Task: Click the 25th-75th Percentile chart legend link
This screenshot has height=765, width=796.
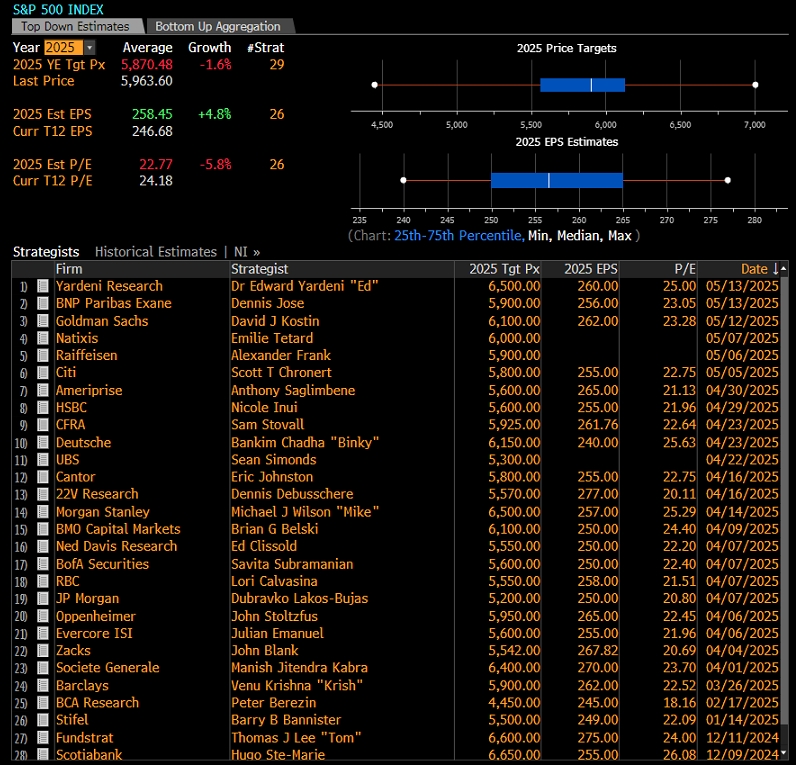Action: click(458, 236)
